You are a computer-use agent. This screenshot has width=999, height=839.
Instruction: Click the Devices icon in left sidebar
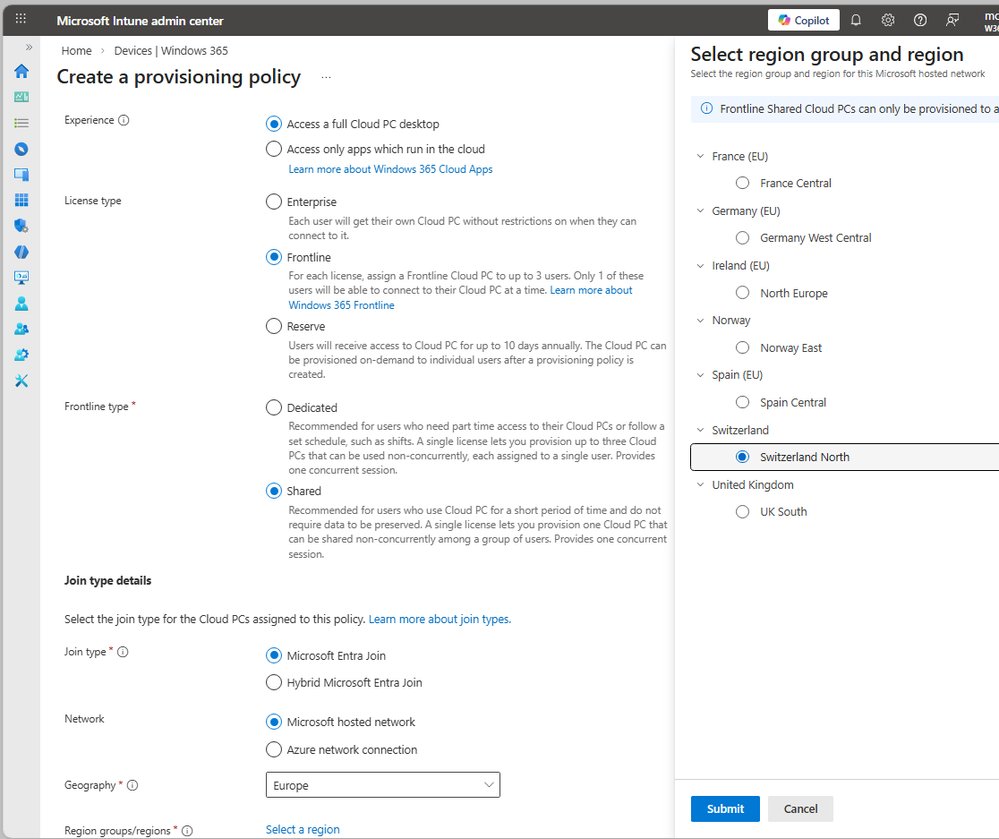click(21, 175)
